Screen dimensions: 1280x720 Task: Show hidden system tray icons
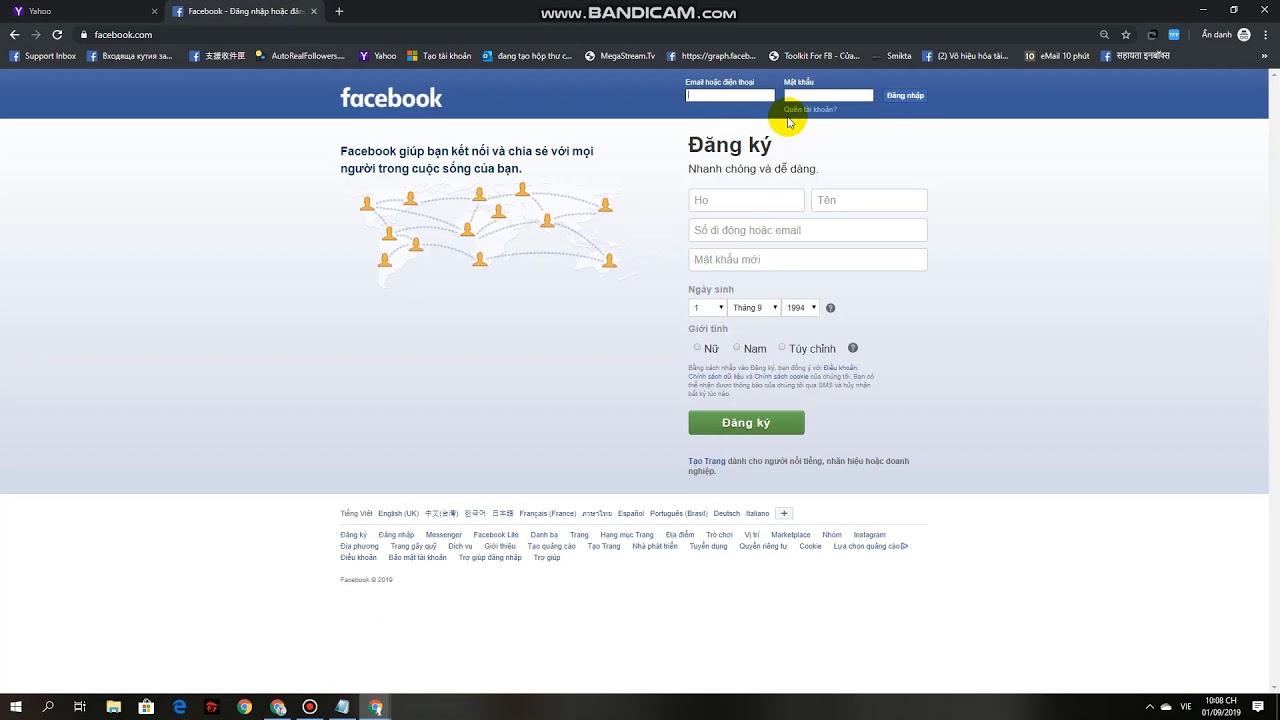(1149, 707)
